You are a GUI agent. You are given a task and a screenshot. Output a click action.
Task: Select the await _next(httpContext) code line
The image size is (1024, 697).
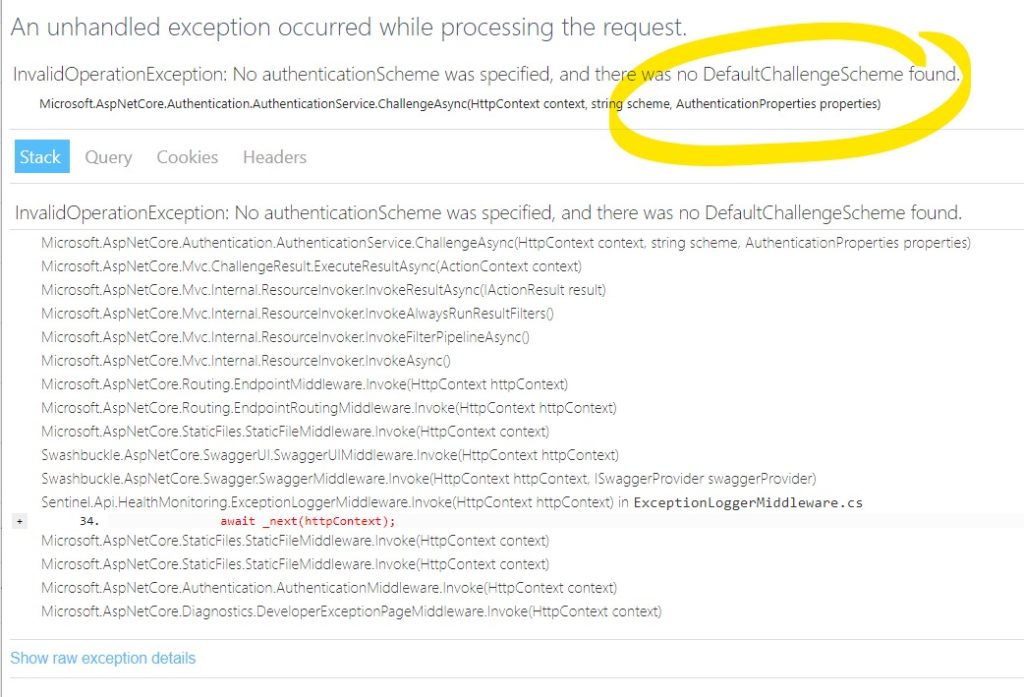point(308,521)
